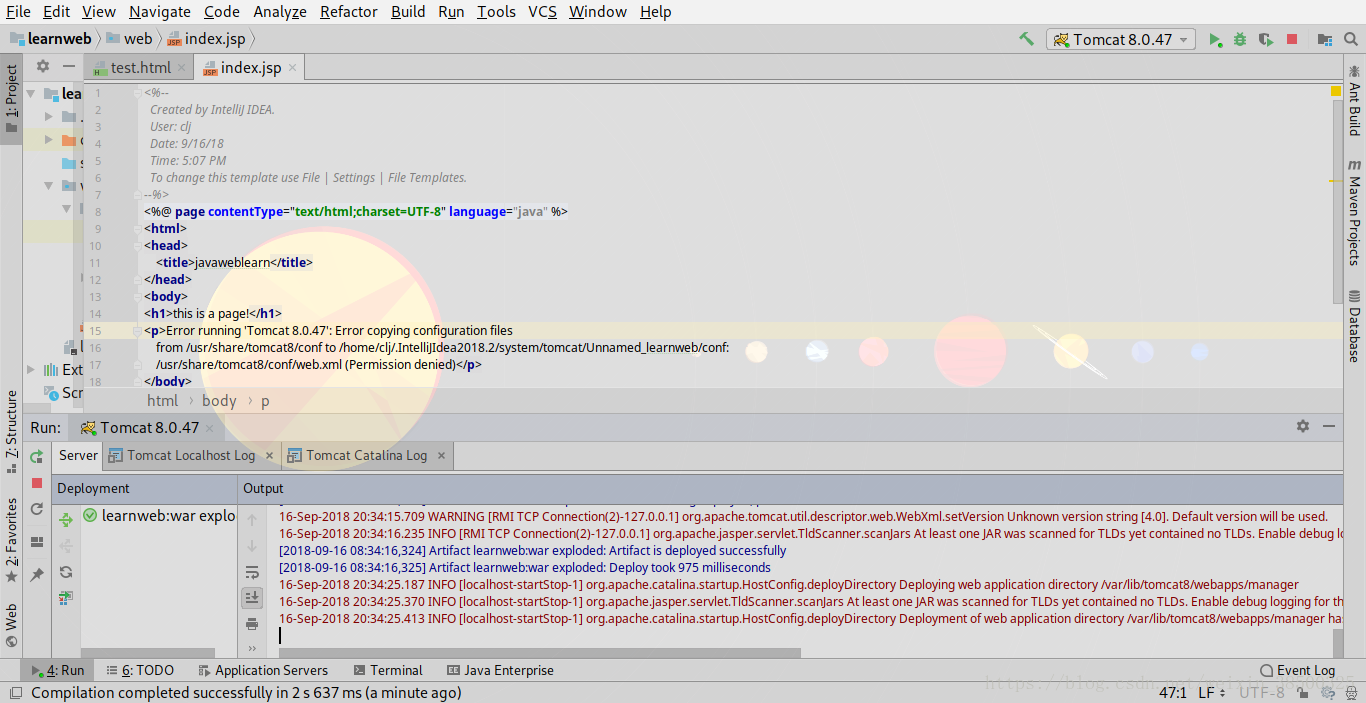
Task: Show more console actions via the double chevron
Action: [252, 648]
